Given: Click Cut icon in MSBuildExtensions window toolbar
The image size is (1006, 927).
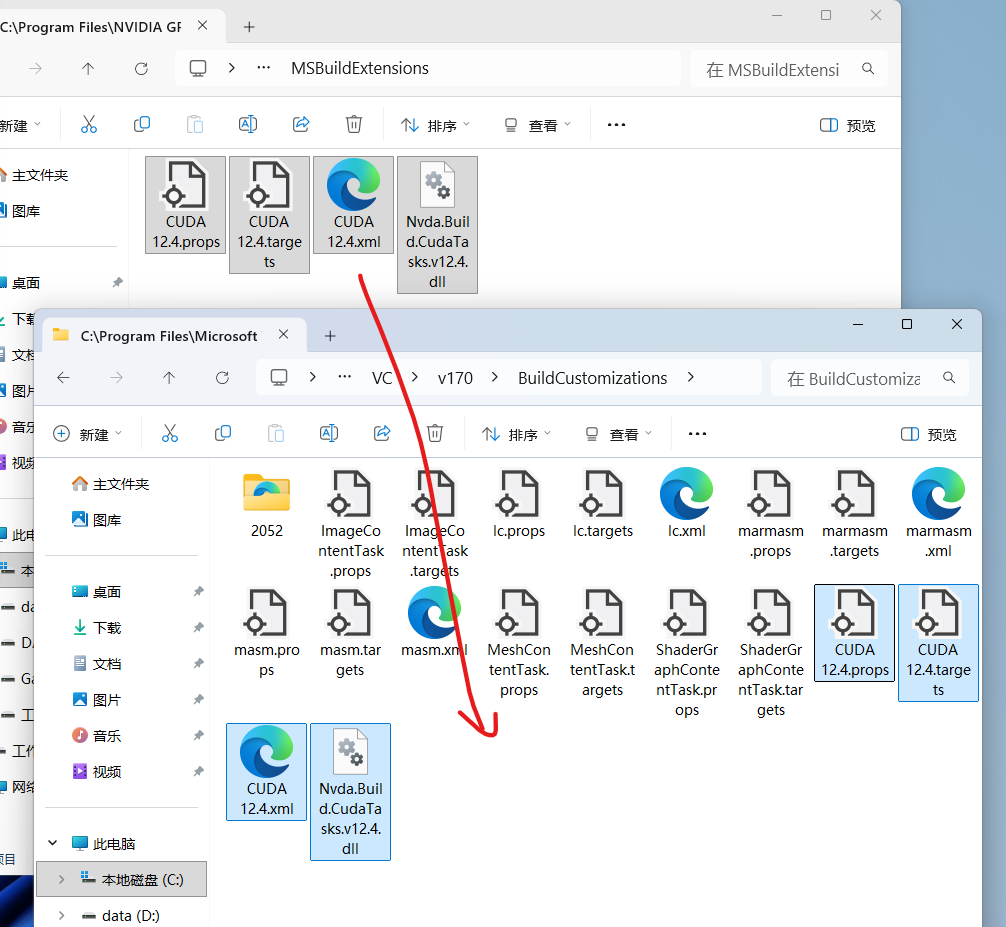Looking at the screenshot, I should coord(89,124).
